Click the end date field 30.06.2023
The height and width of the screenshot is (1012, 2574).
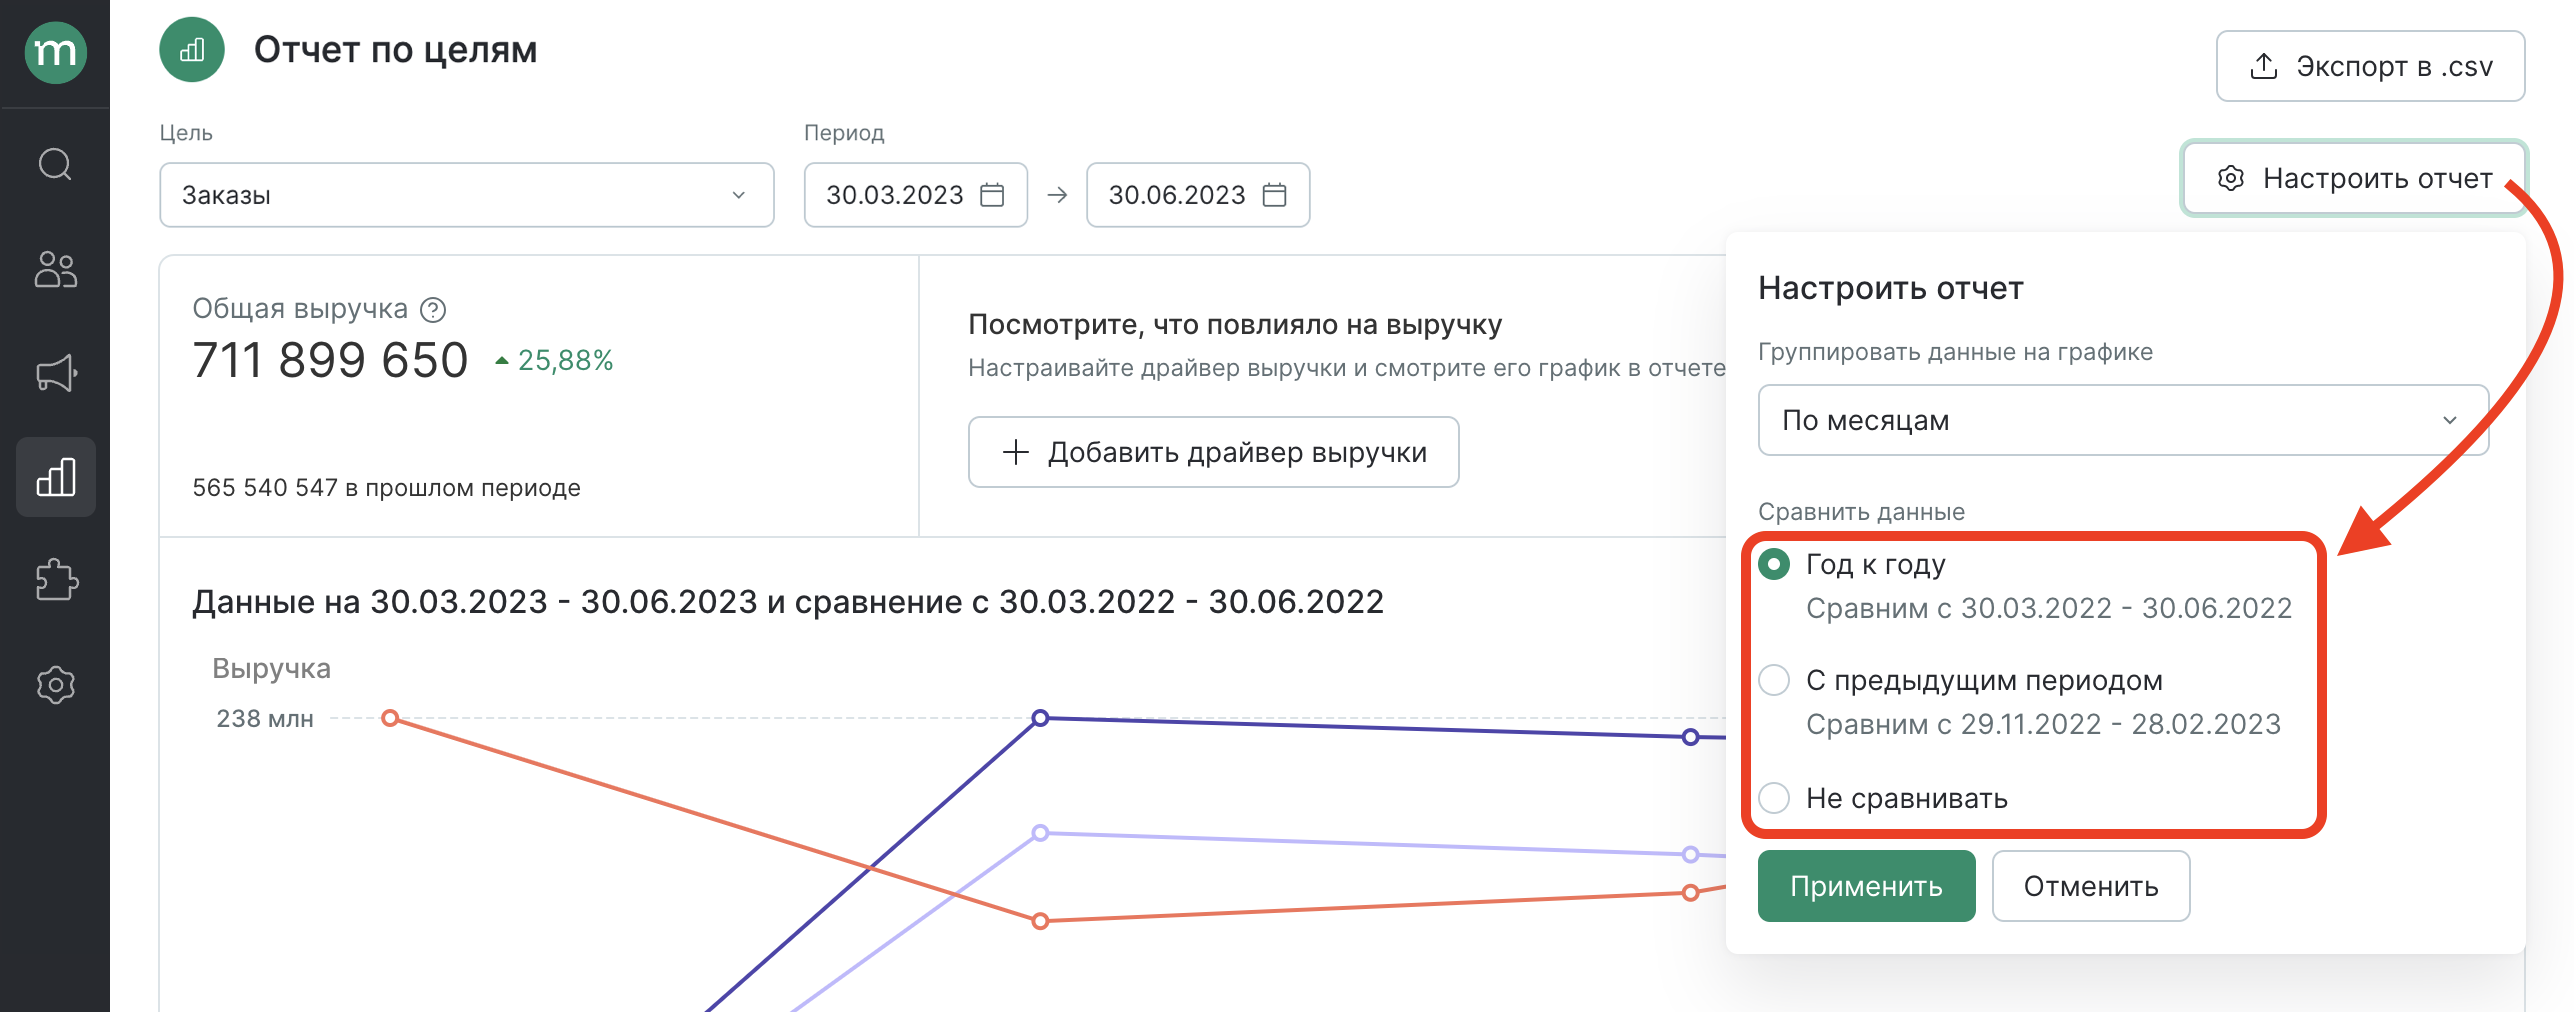click(x=1198, y=195)
